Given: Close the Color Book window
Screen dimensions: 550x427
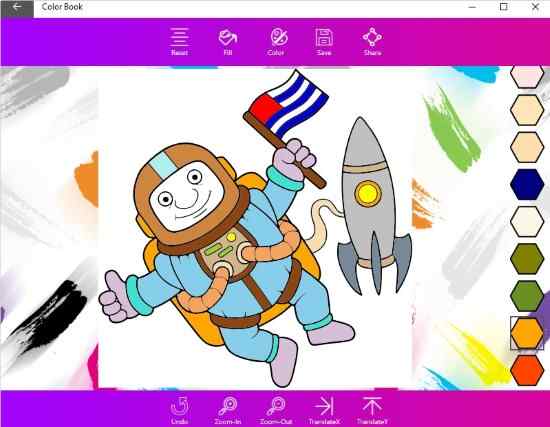Looking at the screenshot, I should [535, 7].
